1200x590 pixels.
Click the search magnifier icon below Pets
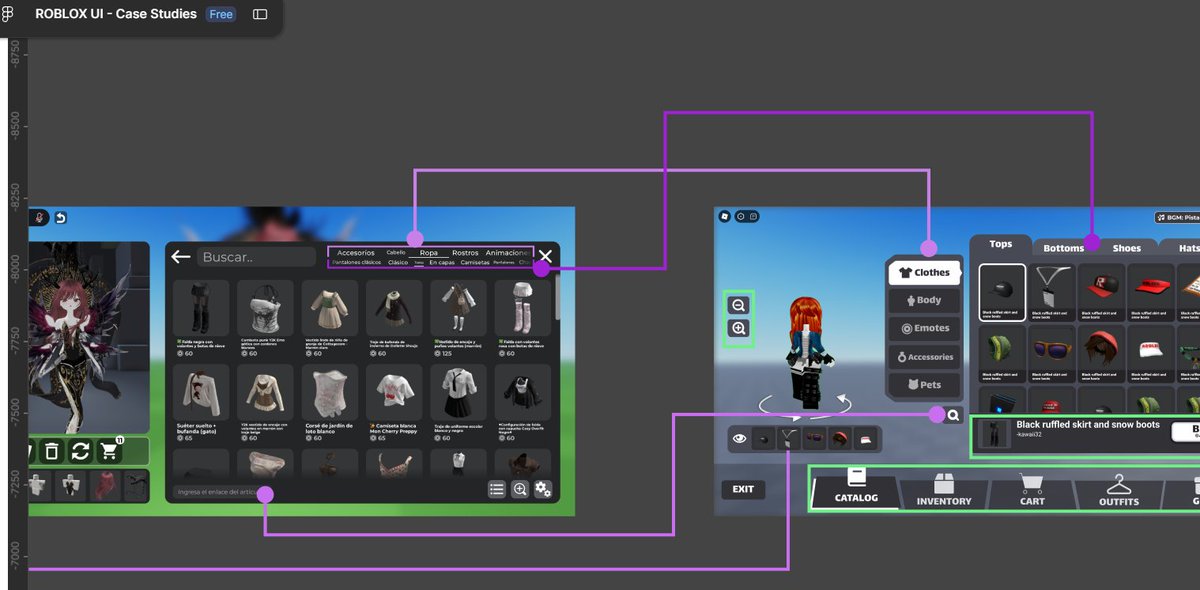[954, 415]
